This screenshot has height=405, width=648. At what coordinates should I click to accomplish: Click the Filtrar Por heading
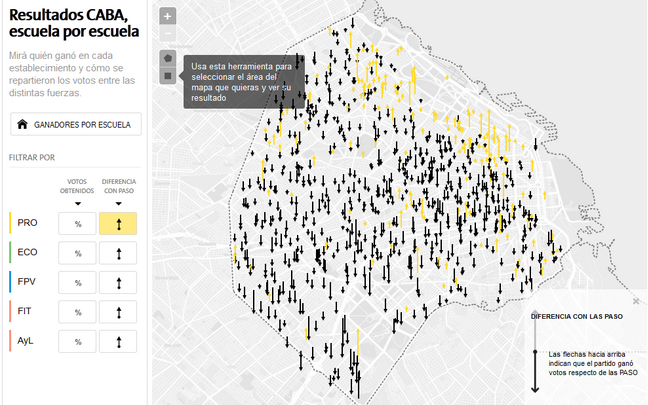[x=32, y=157]
